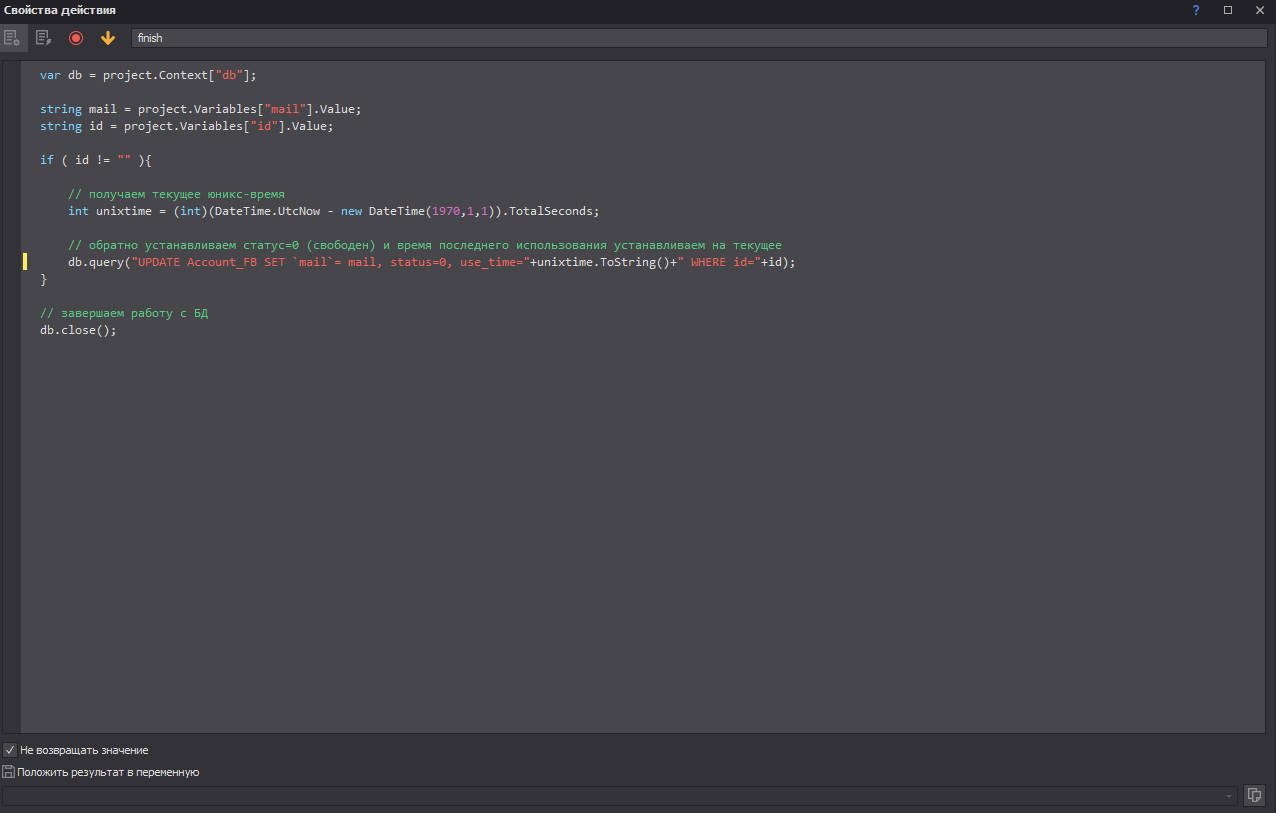Viewport: 1276px width, 813px height.
Task: Edit the action name field containing finish
Action: (x=699, y=38)
